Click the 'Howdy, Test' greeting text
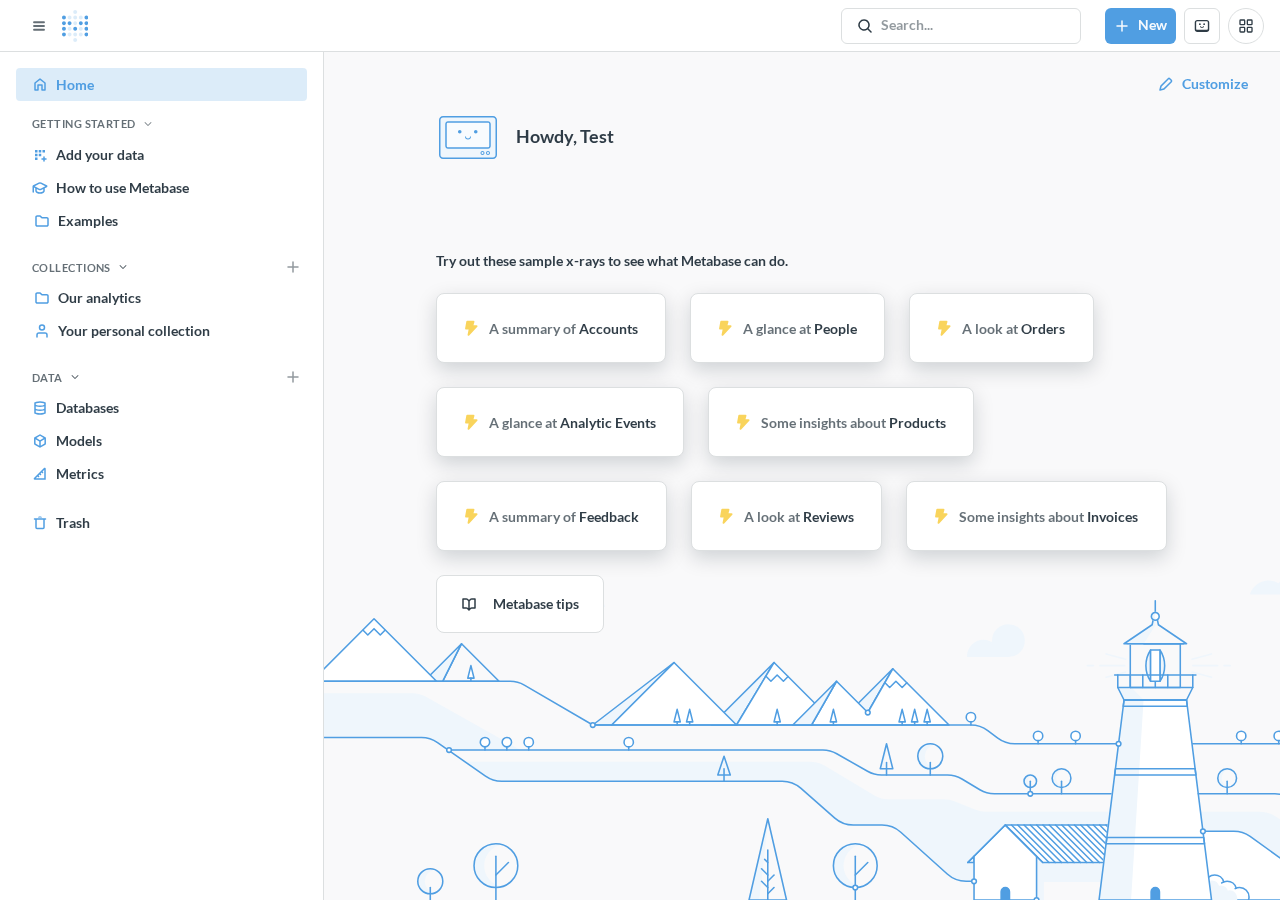The width and height of the screenshot is (1280, 900). tap(565, 137)
